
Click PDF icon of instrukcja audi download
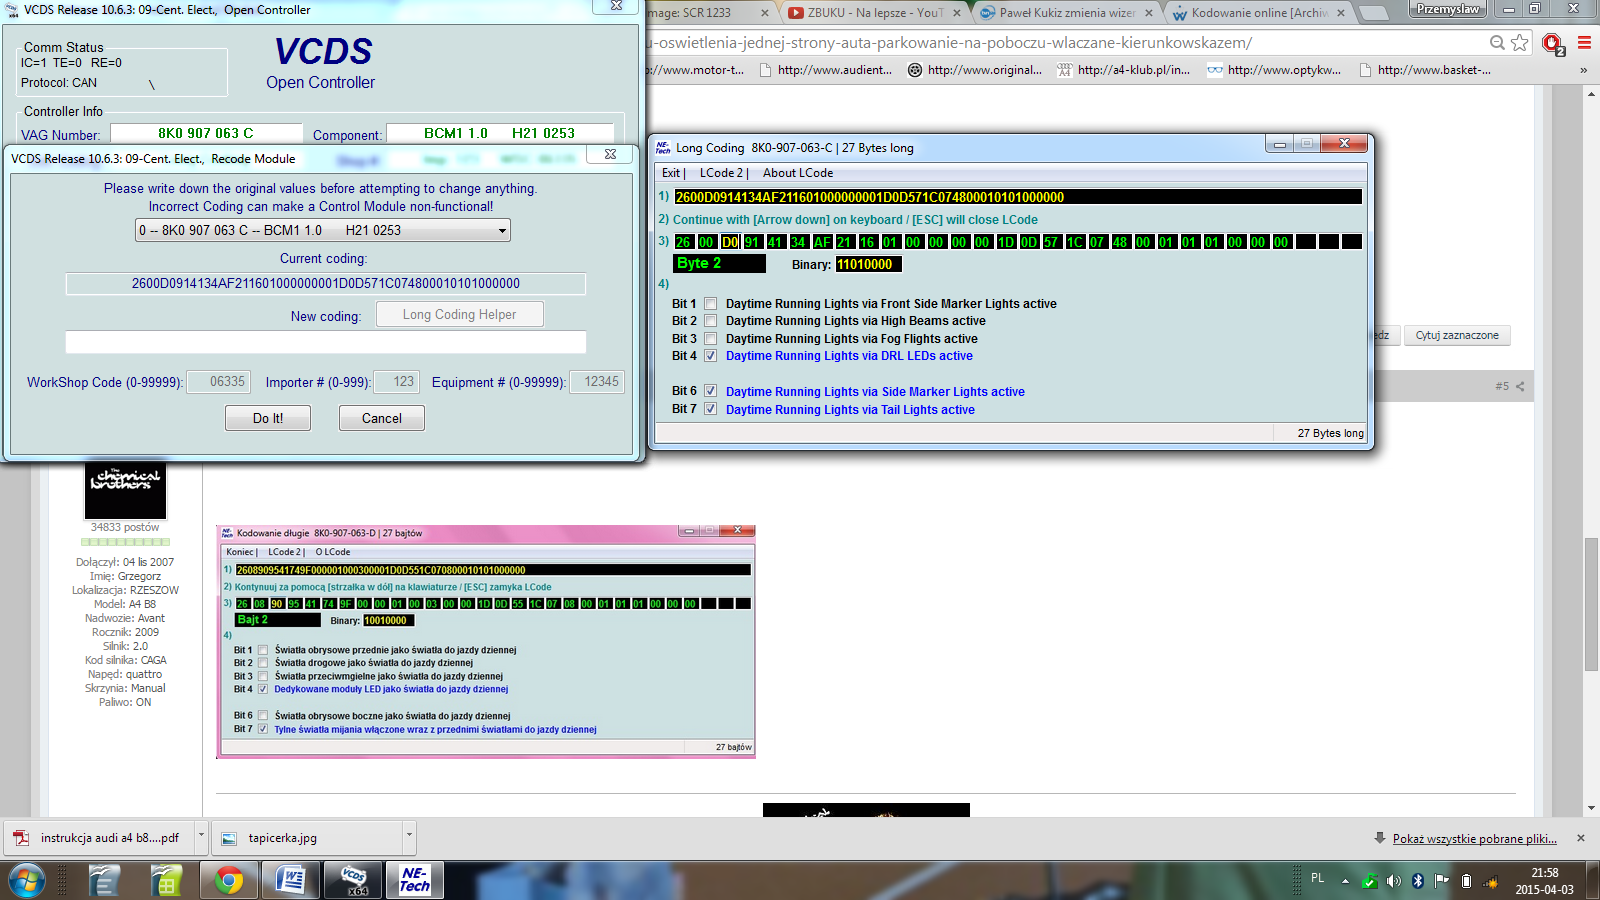point(21,838)
